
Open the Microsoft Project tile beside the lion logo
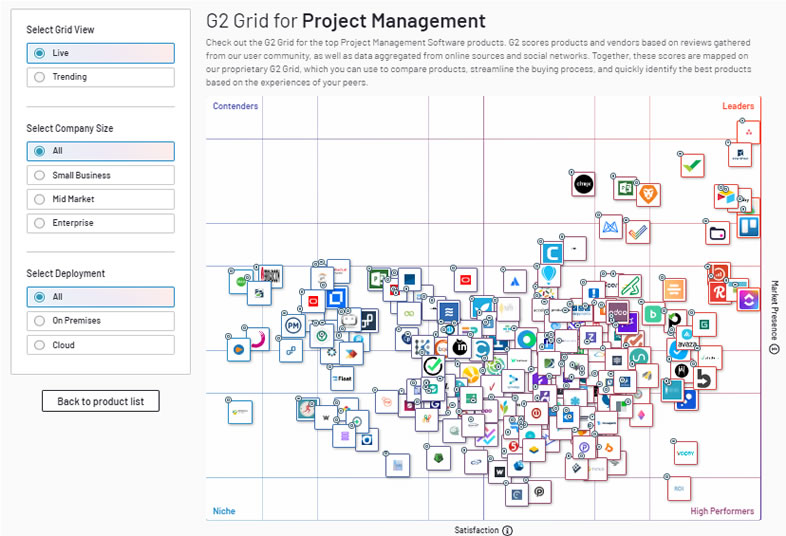click(x=625, y=188)
